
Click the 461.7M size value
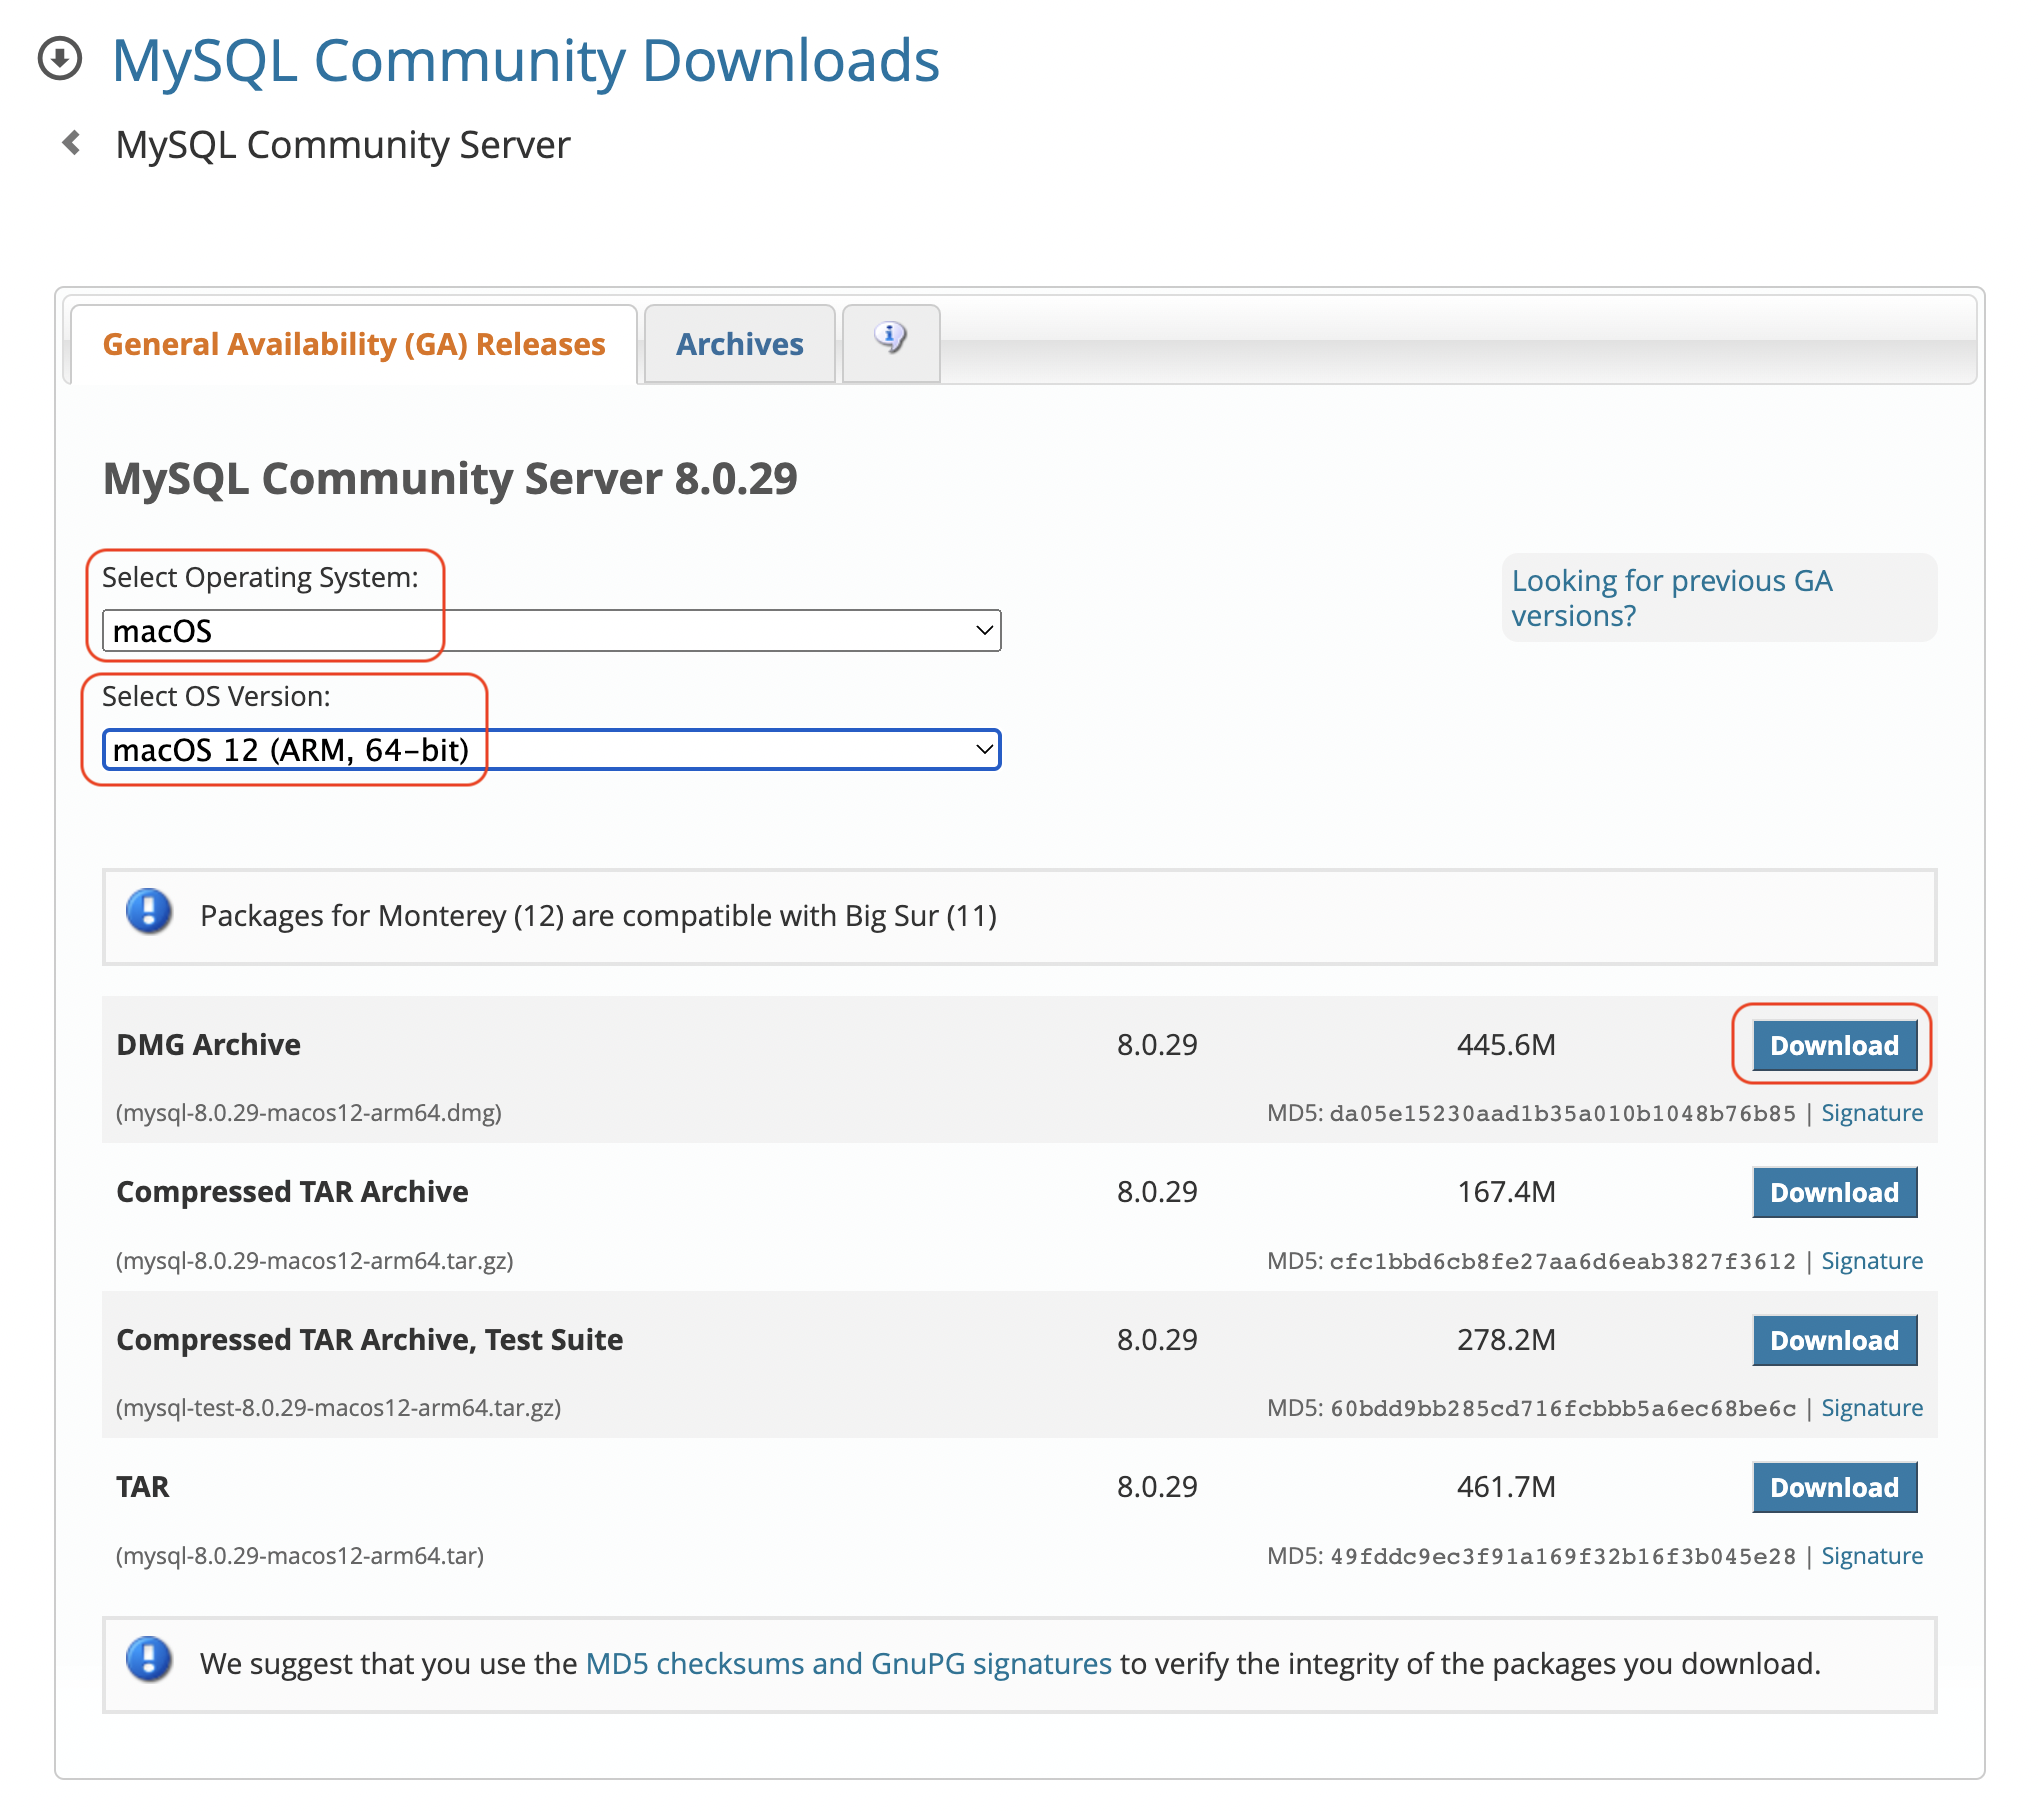click(x=1506, y=1487)
